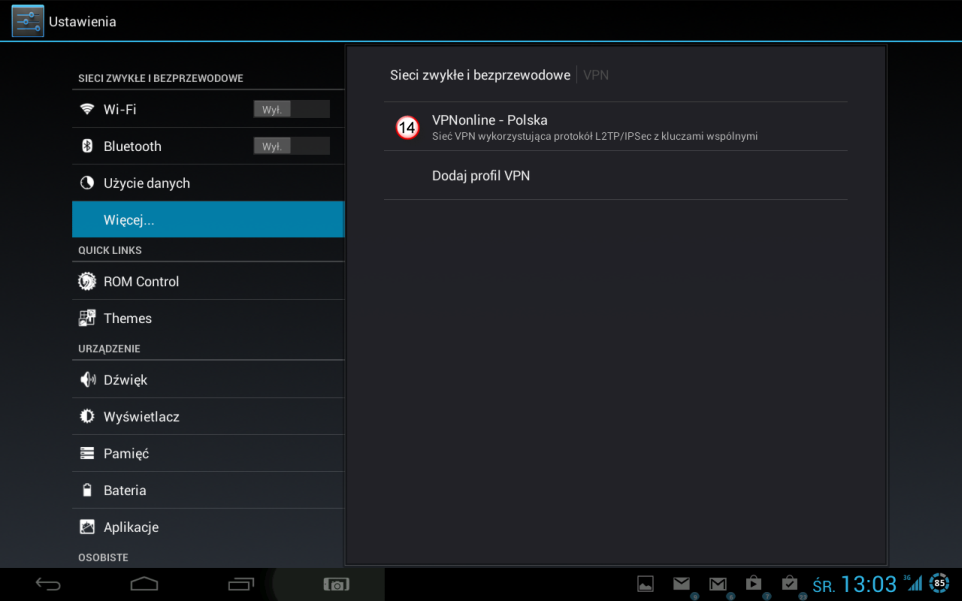Open Pamięć via its storage icon
The height and width of the screenshot is (601, 962).
coord(87,453)
